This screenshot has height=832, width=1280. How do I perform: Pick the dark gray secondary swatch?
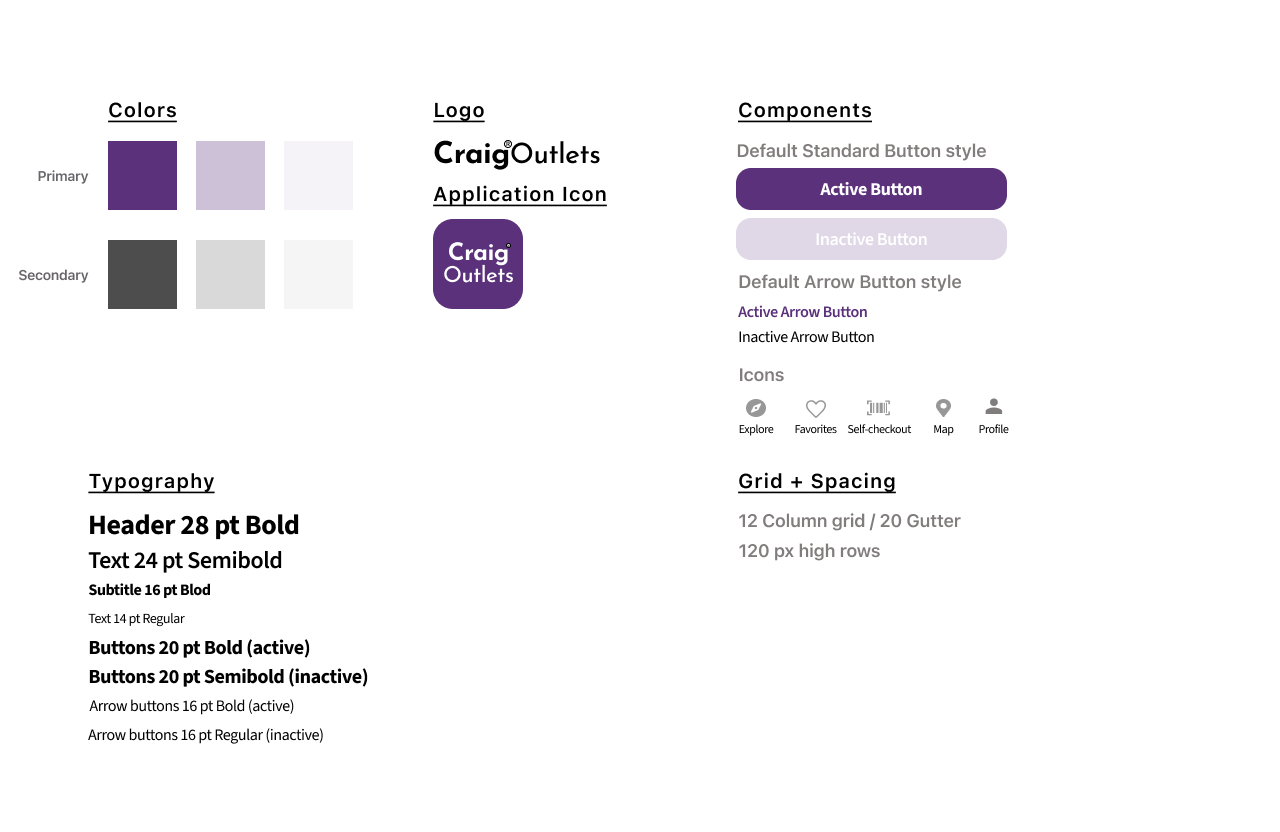pos(142,274)
